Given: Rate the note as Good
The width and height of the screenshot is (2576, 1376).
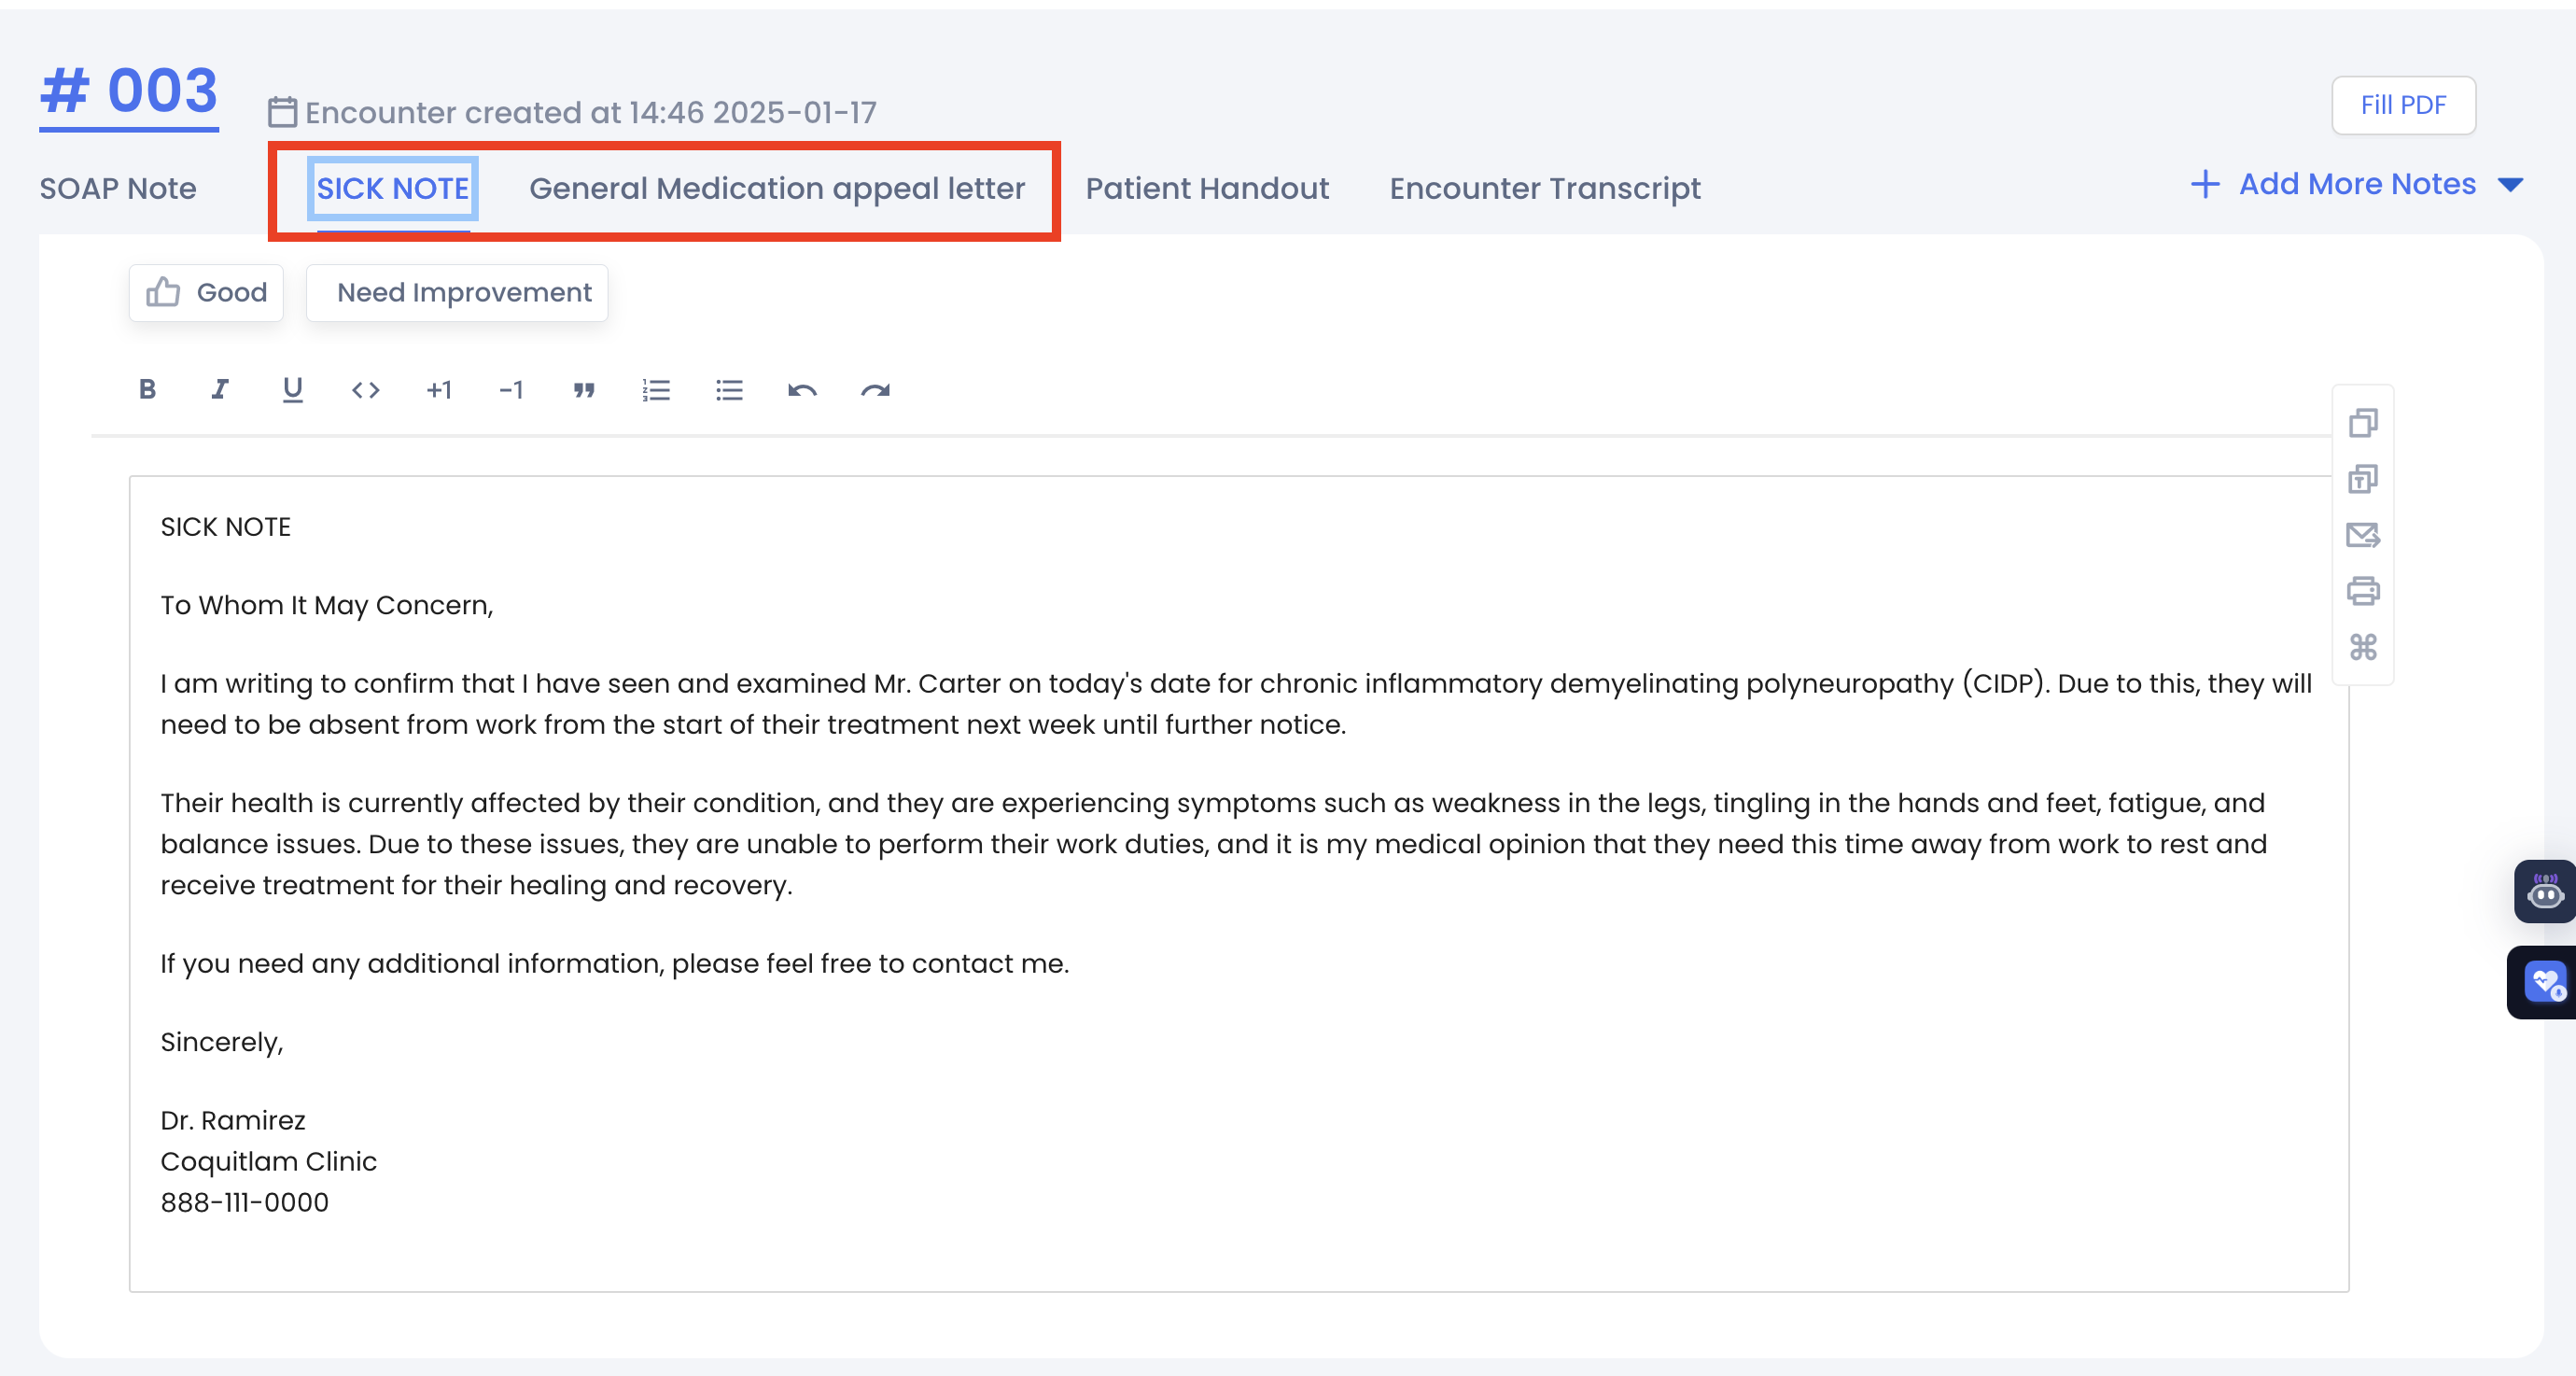Looking at the screenshot, I should pyautogui.click(x=207, y=293).
